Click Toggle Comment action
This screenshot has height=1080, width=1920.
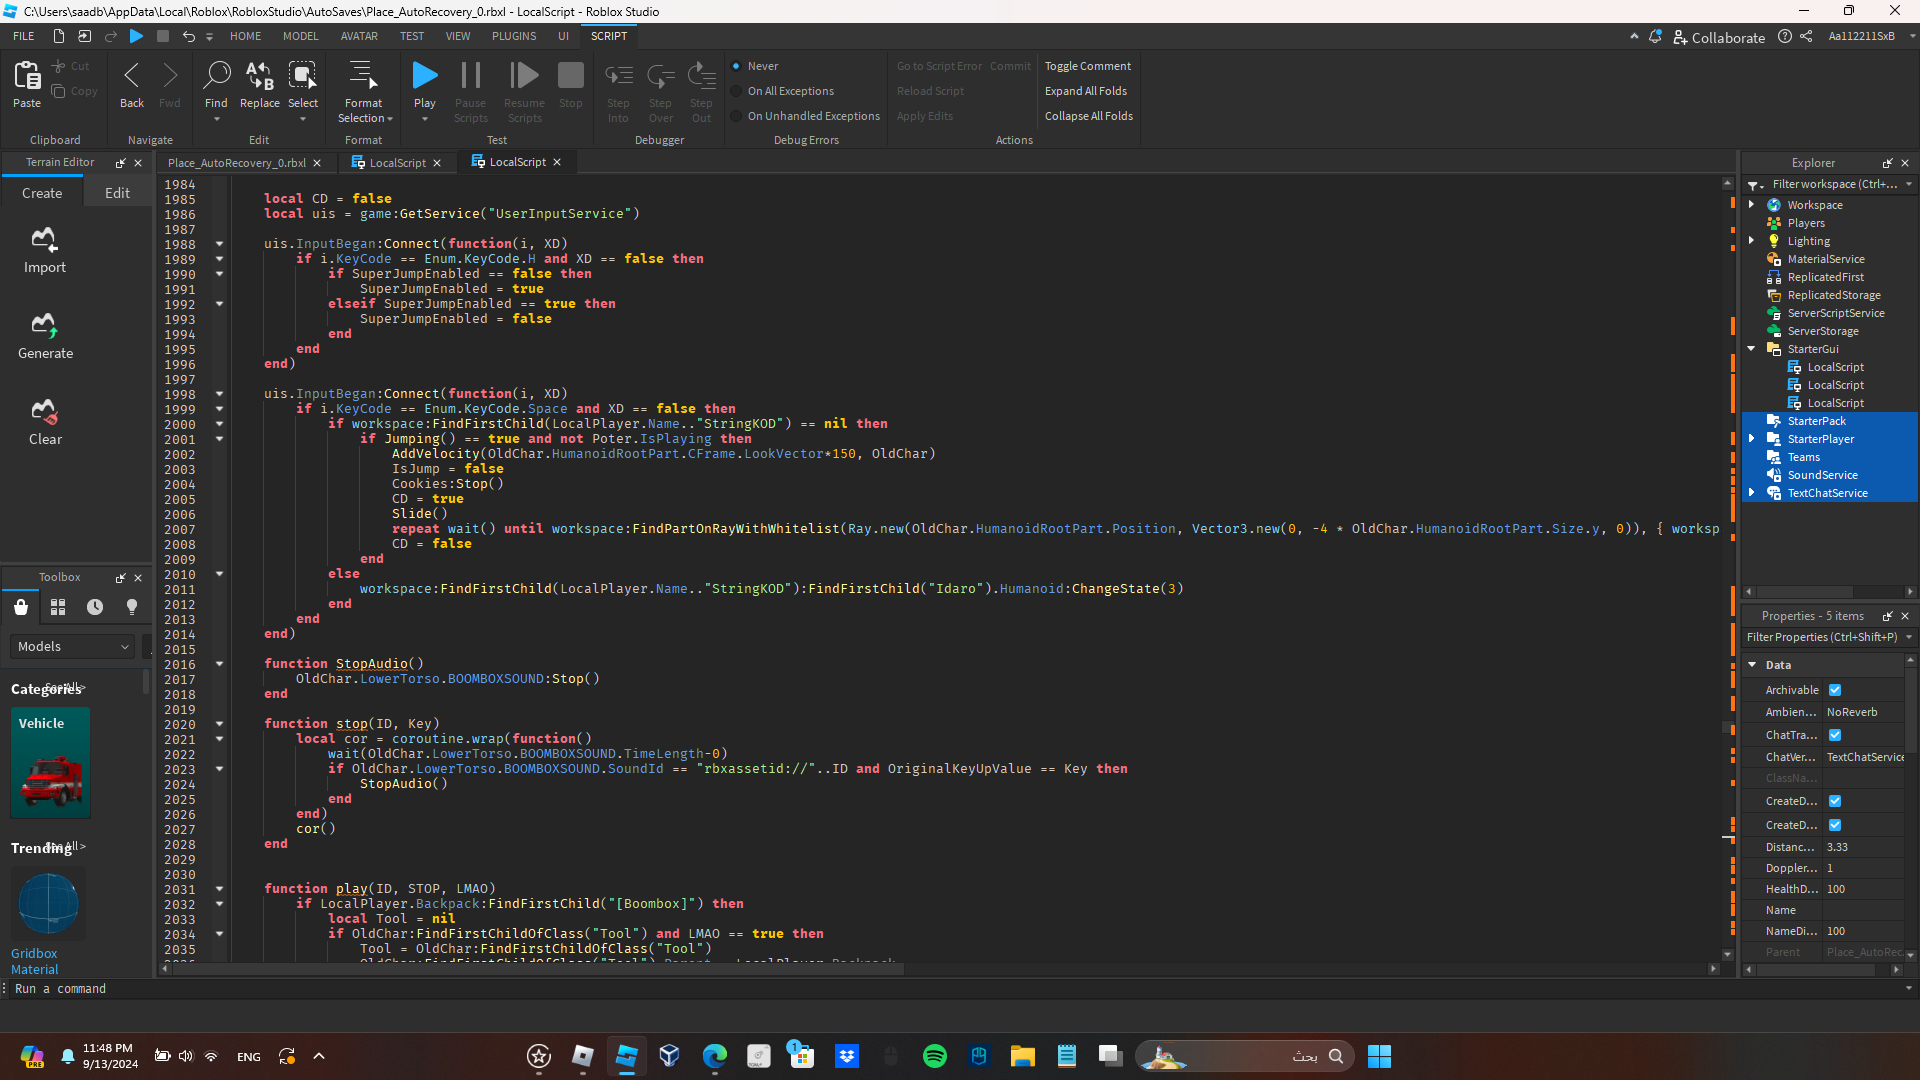pyautogui.click(x=1088, y=66)
